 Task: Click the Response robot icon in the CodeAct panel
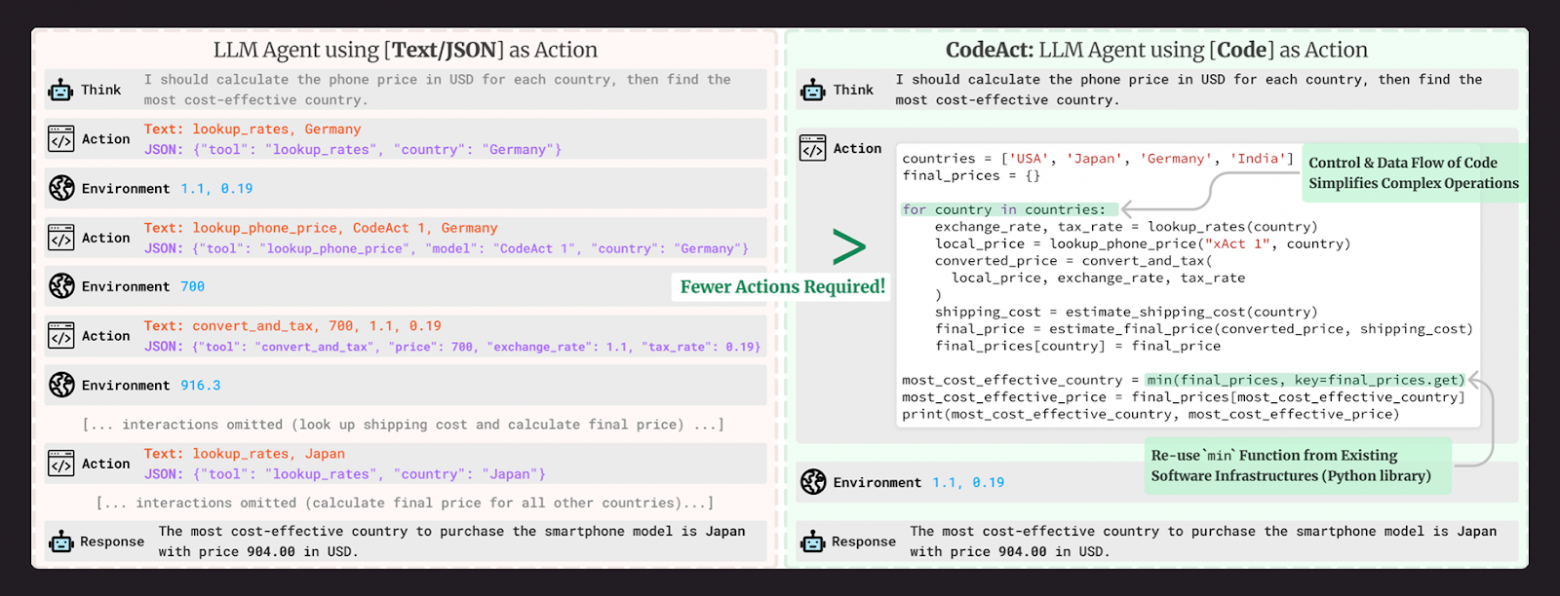813,542
